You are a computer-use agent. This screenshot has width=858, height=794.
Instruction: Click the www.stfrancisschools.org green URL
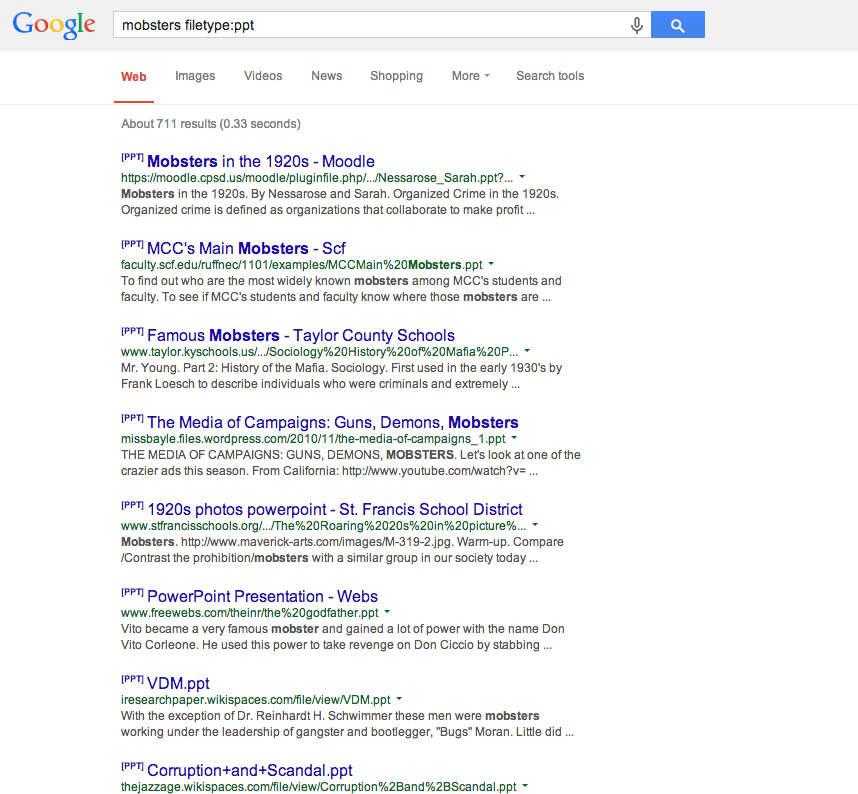point(323,526)
